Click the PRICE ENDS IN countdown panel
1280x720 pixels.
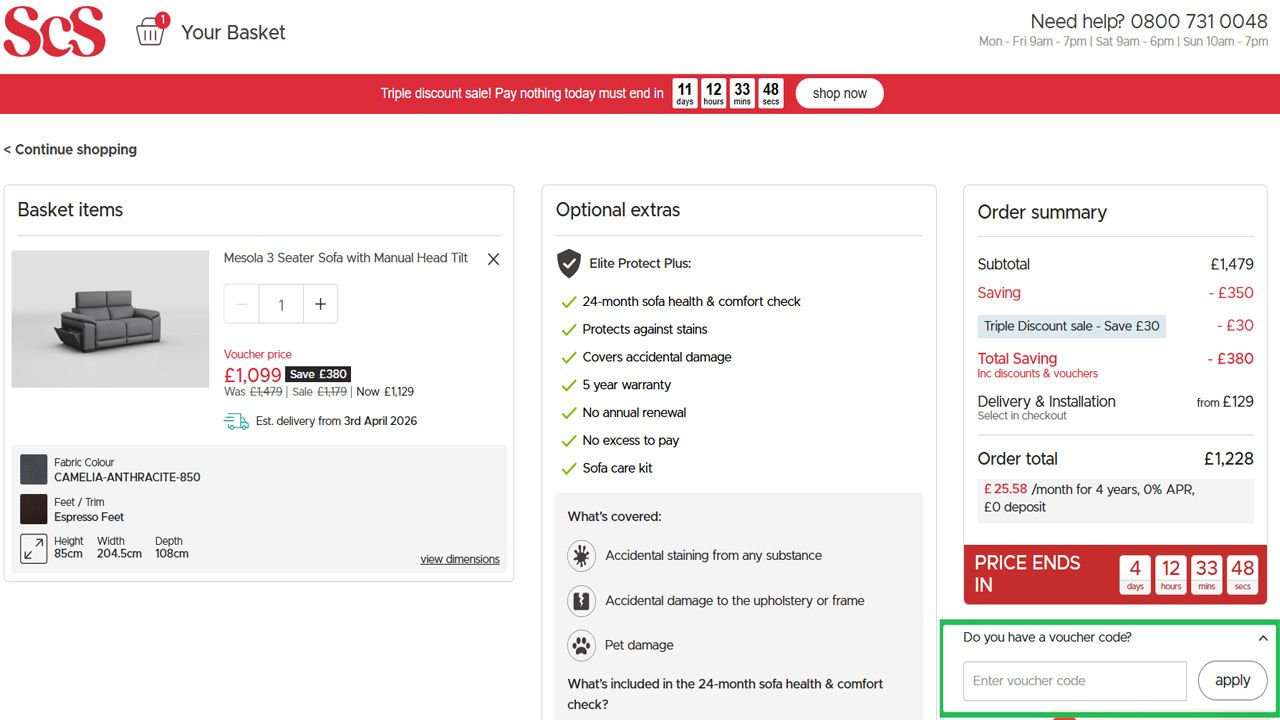click(x=1116, y=575)
